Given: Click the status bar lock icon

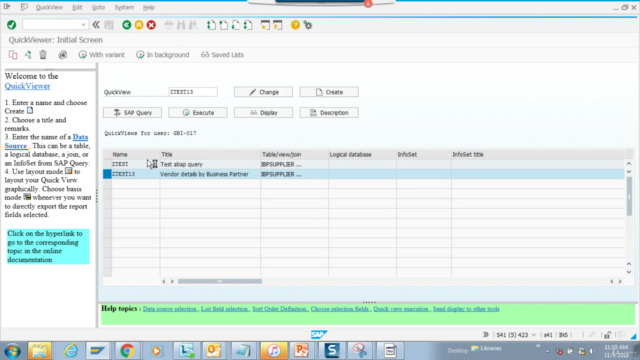Looking at the screenshot, I should click(607, 335).
